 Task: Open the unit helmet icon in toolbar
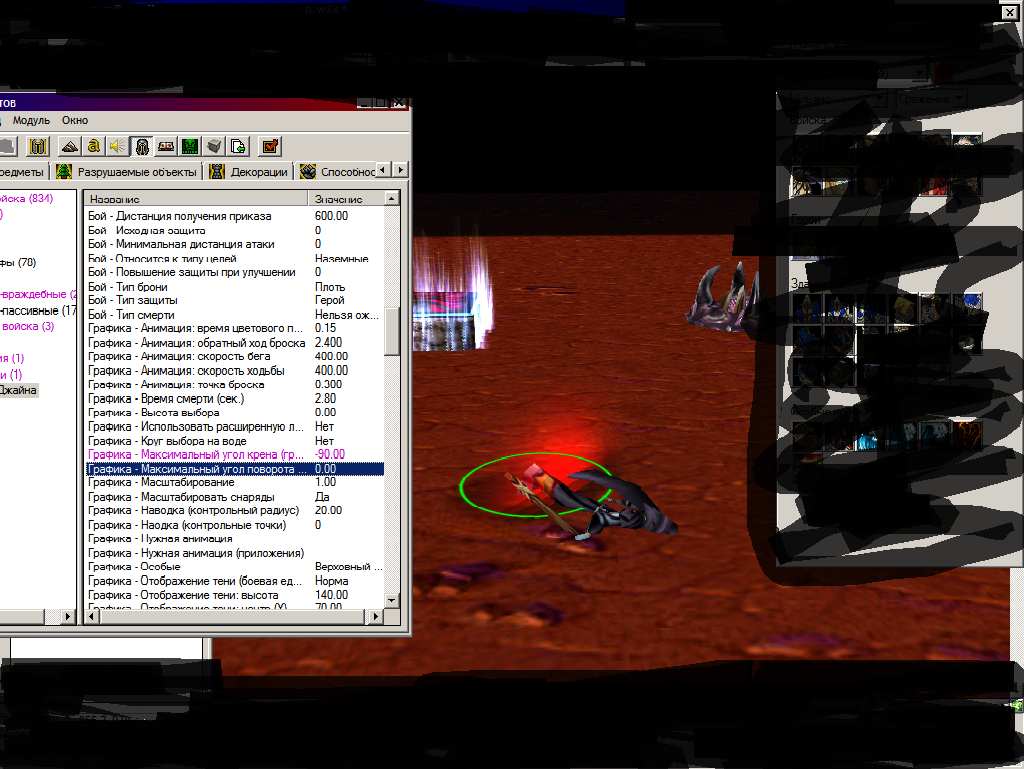38,146
